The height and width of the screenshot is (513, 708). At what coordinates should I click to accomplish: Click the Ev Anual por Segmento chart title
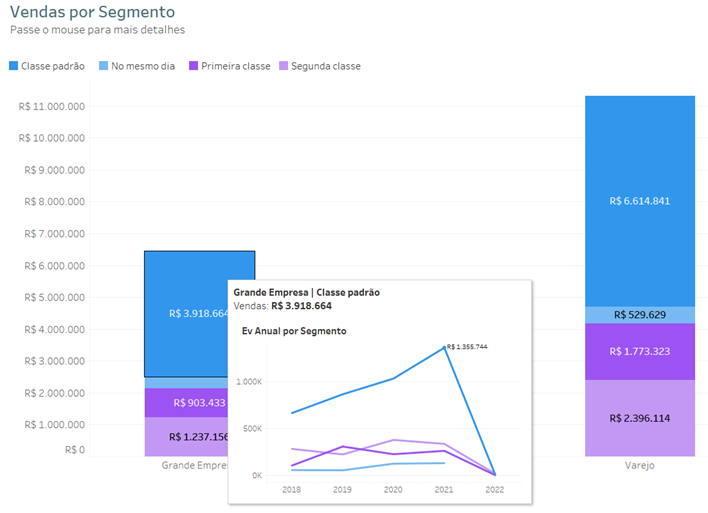coord(294,331)
